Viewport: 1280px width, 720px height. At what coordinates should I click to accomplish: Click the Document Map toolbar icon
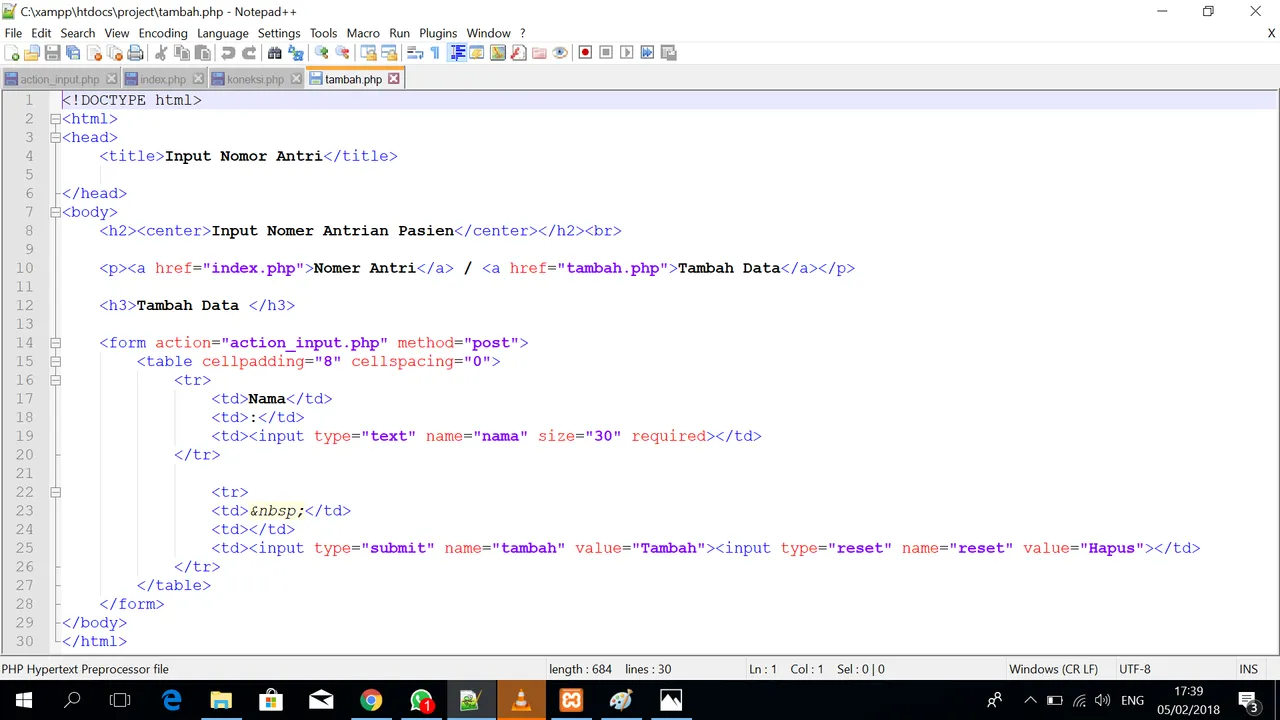coord(497,52)
